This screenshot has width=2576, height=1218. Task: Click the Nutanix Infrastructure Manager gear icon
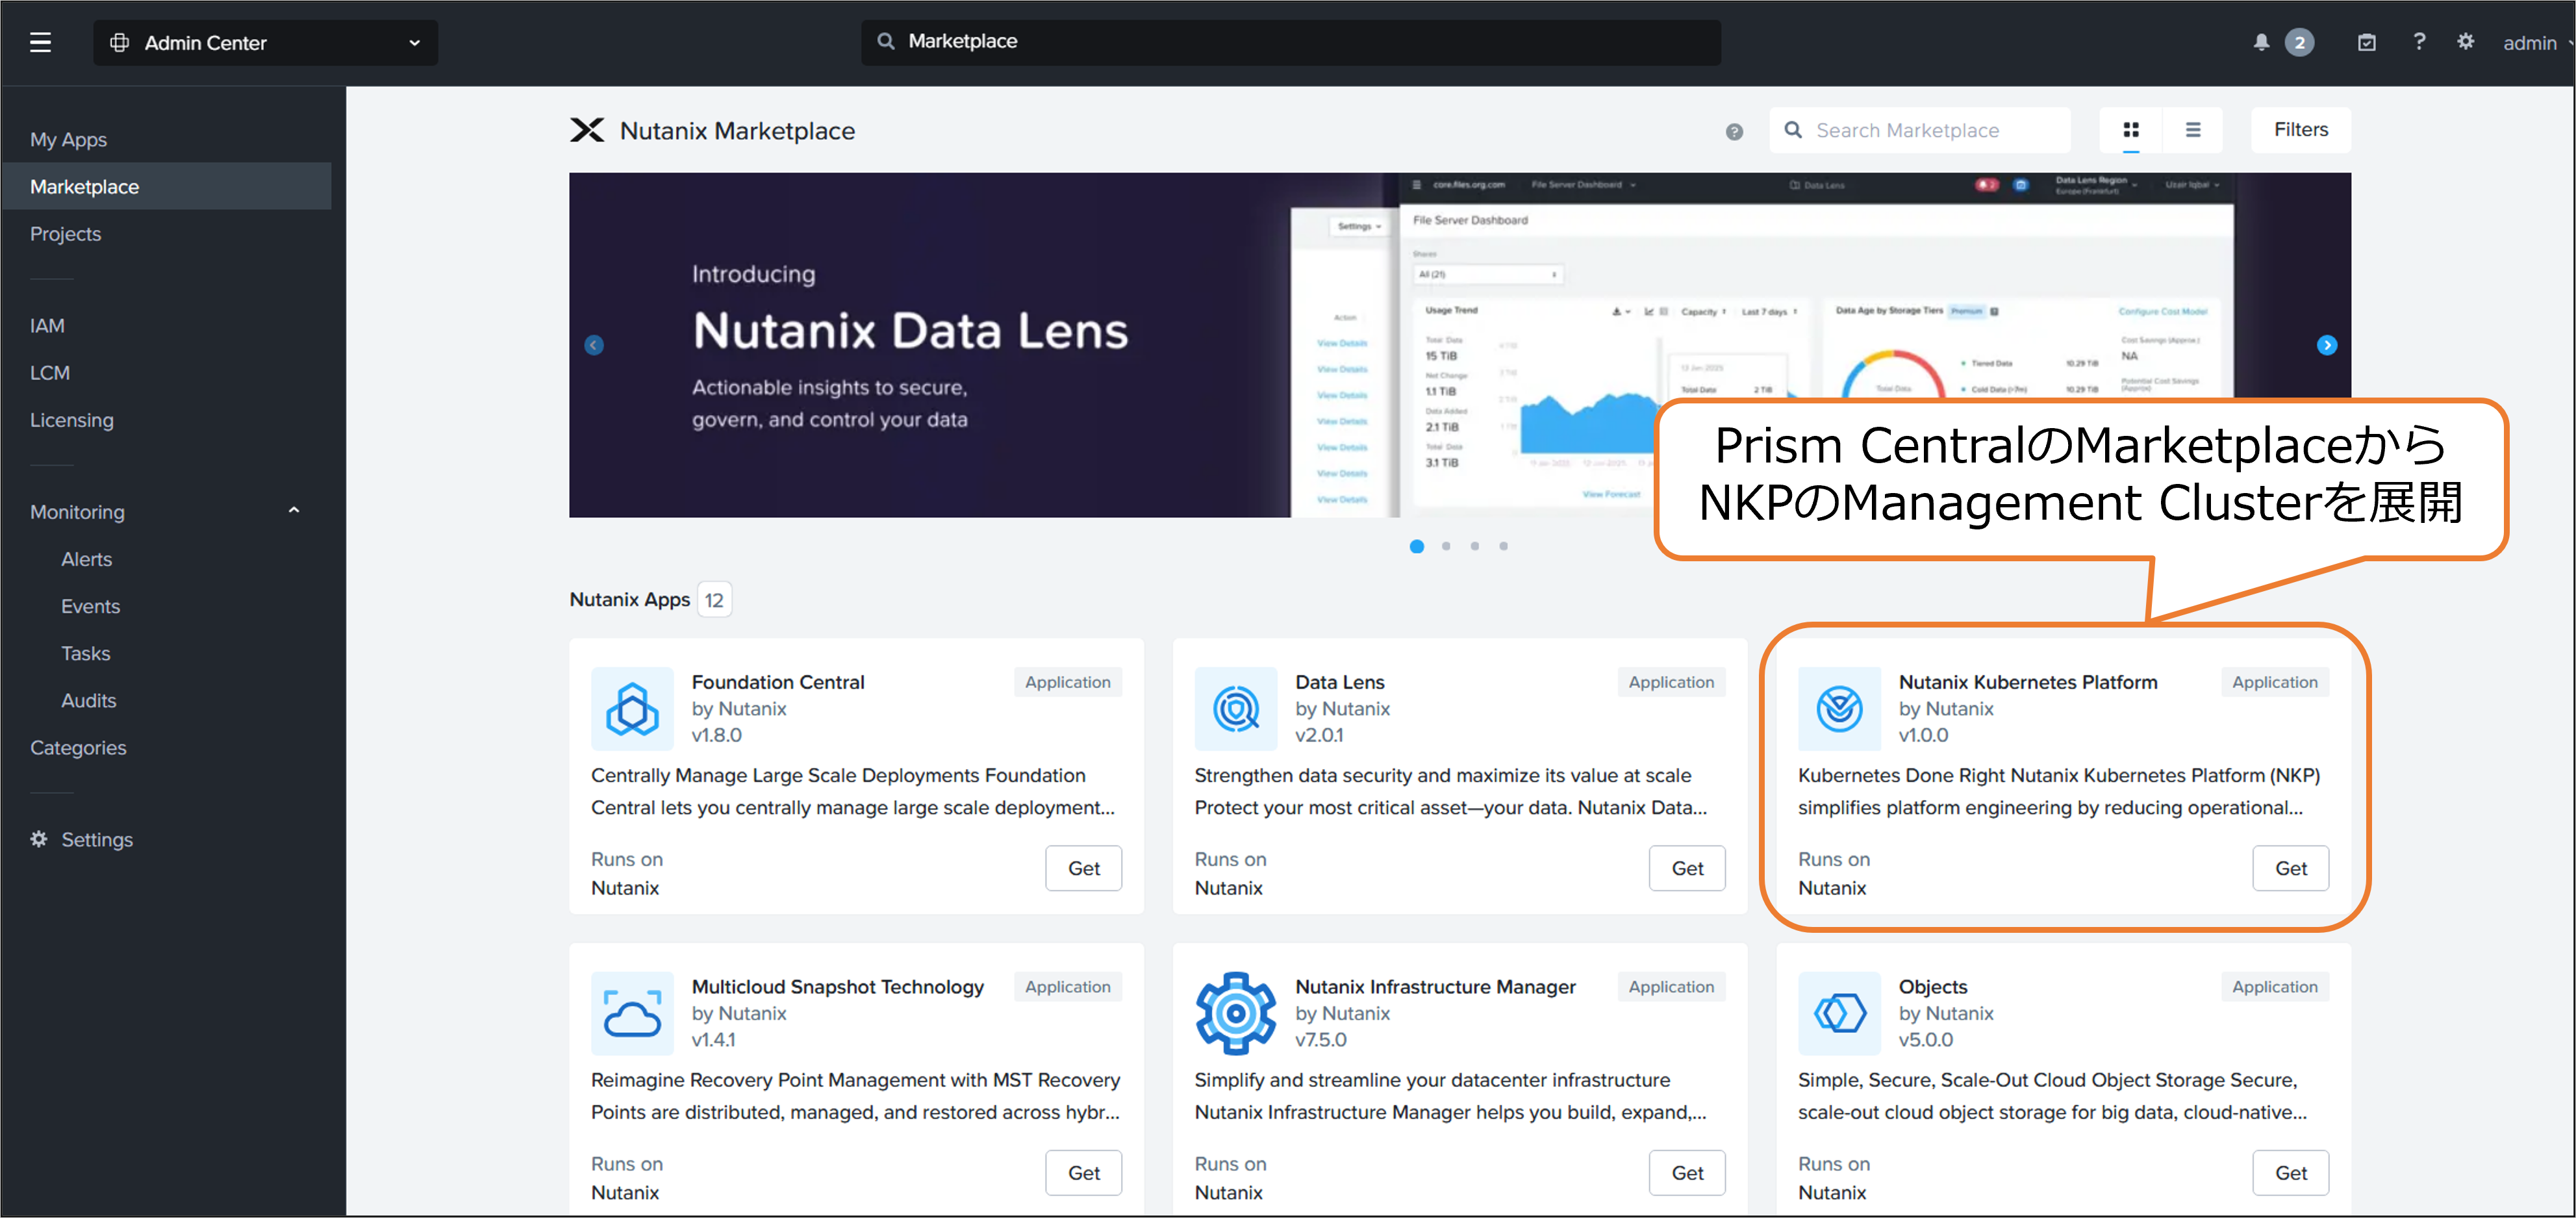tap(1236, 1013)
